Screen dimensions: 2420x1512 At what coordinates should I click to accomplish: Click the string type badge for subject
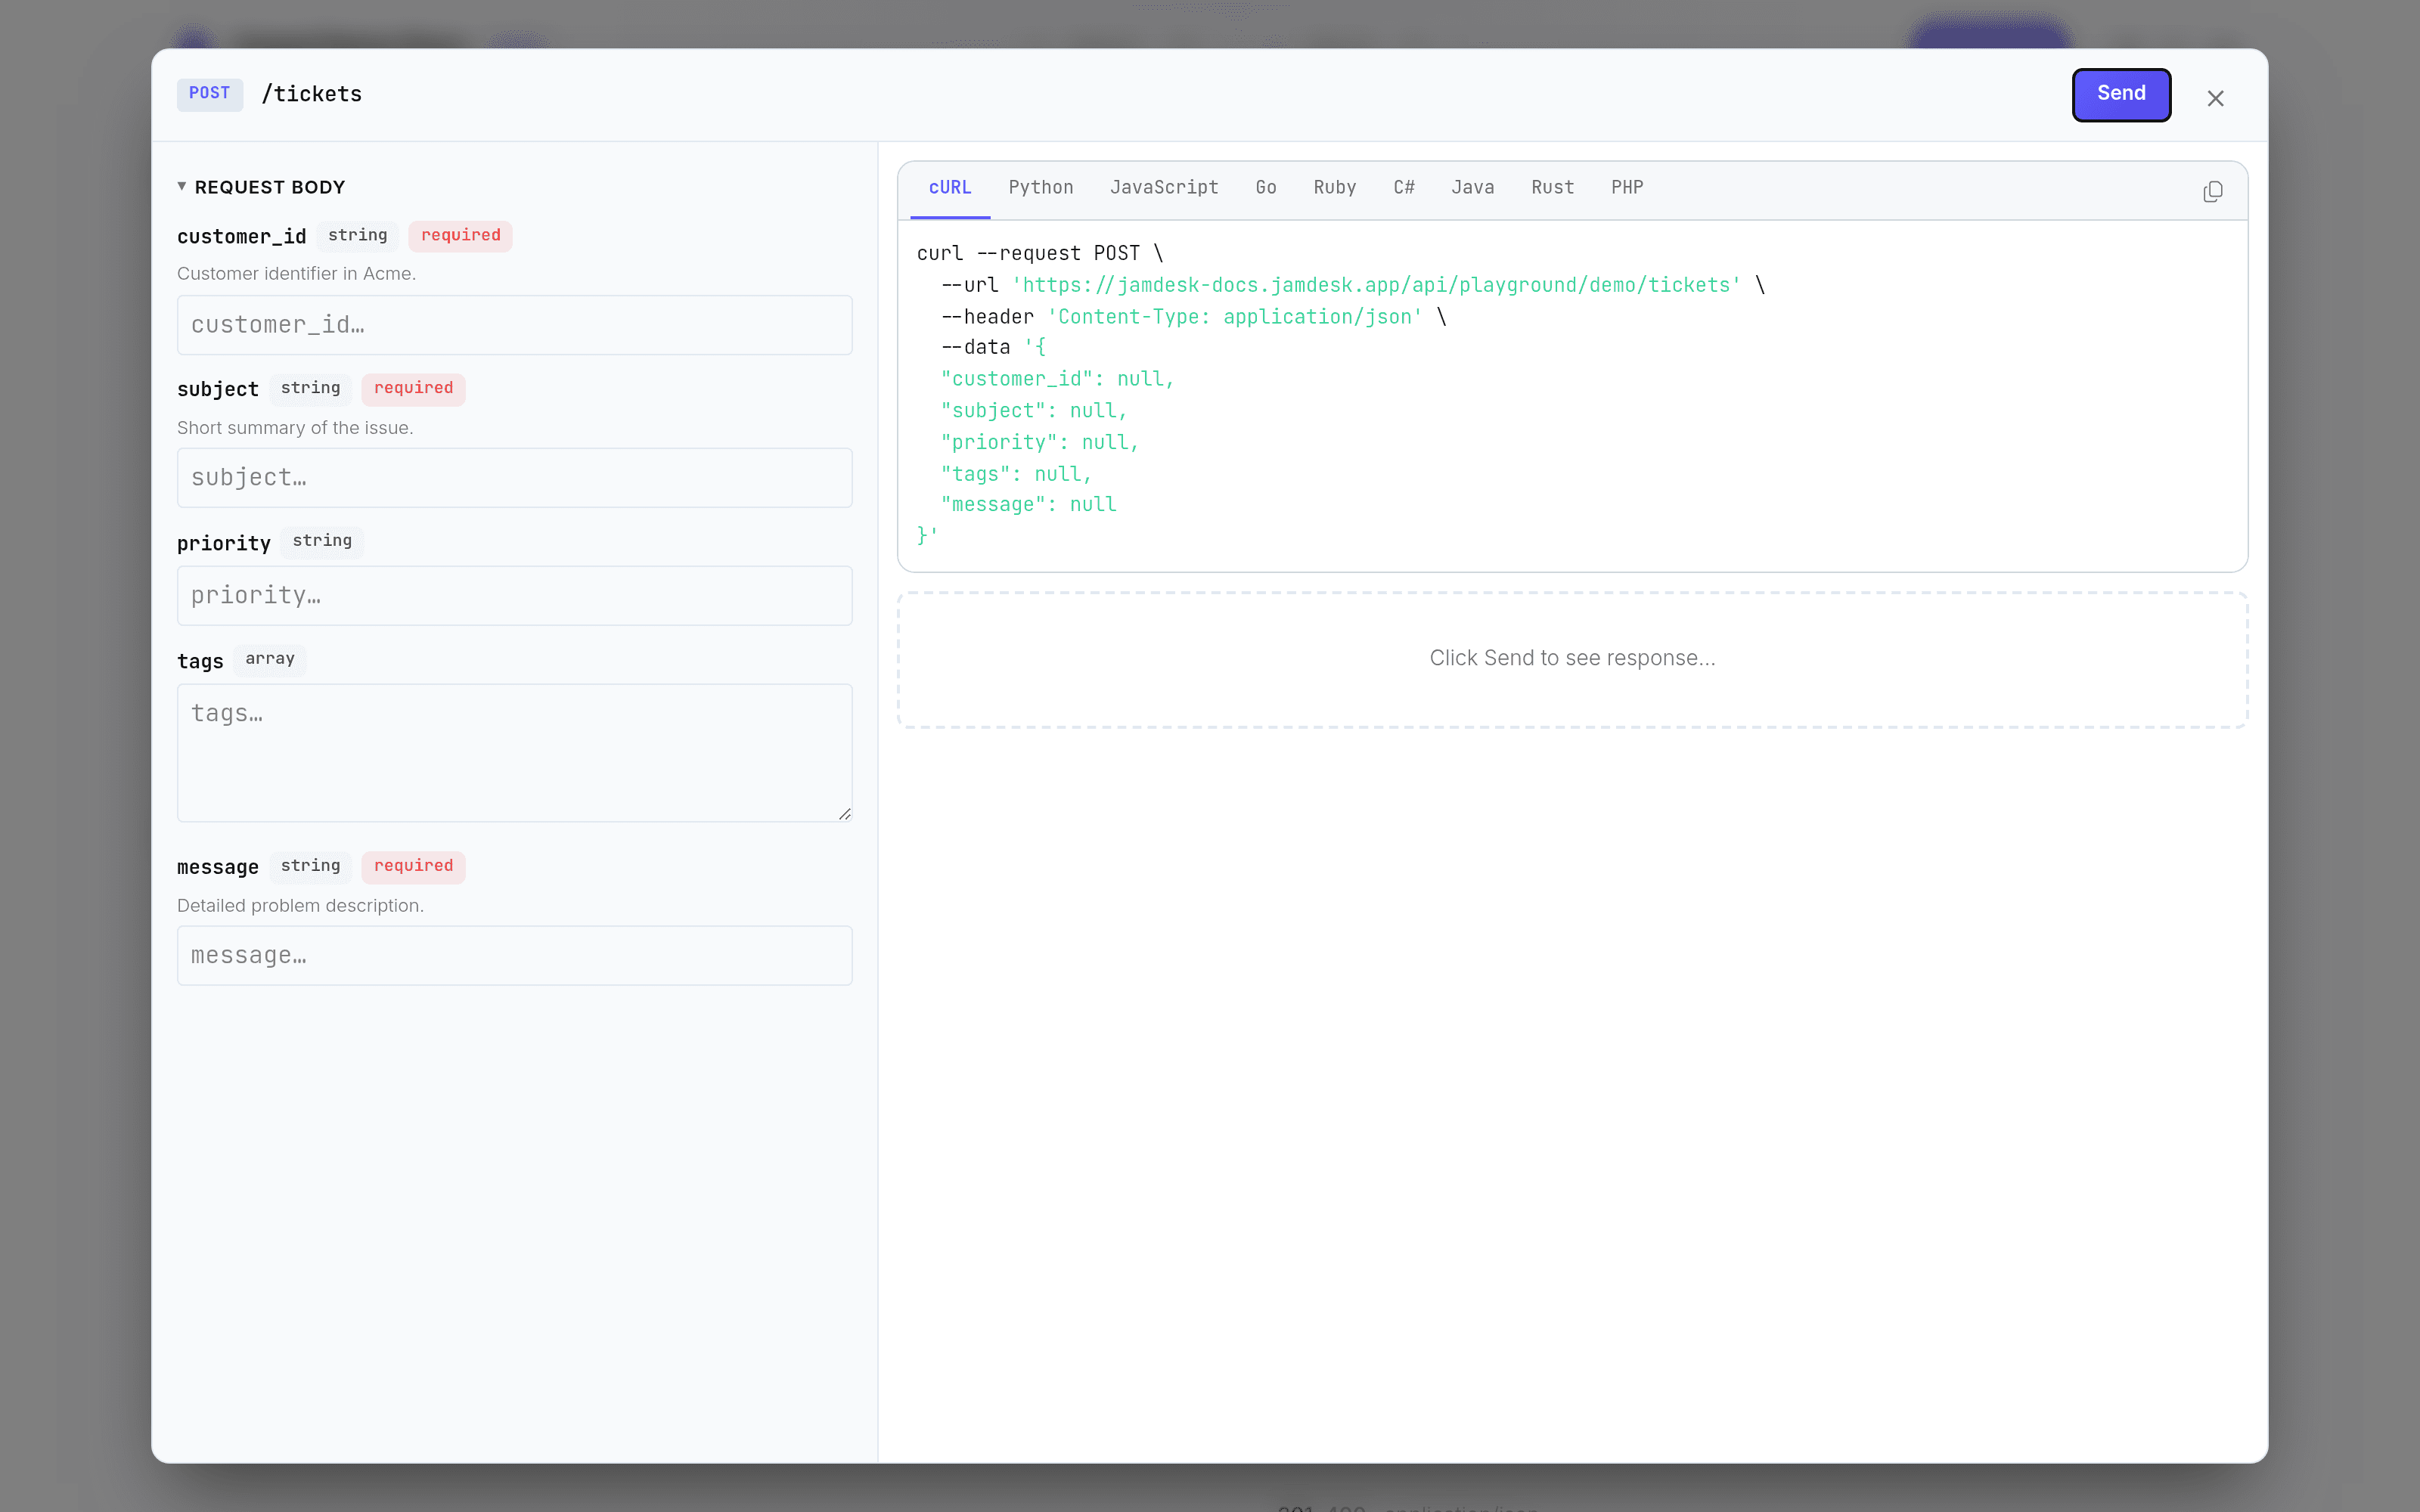click(x=310, y=389)
